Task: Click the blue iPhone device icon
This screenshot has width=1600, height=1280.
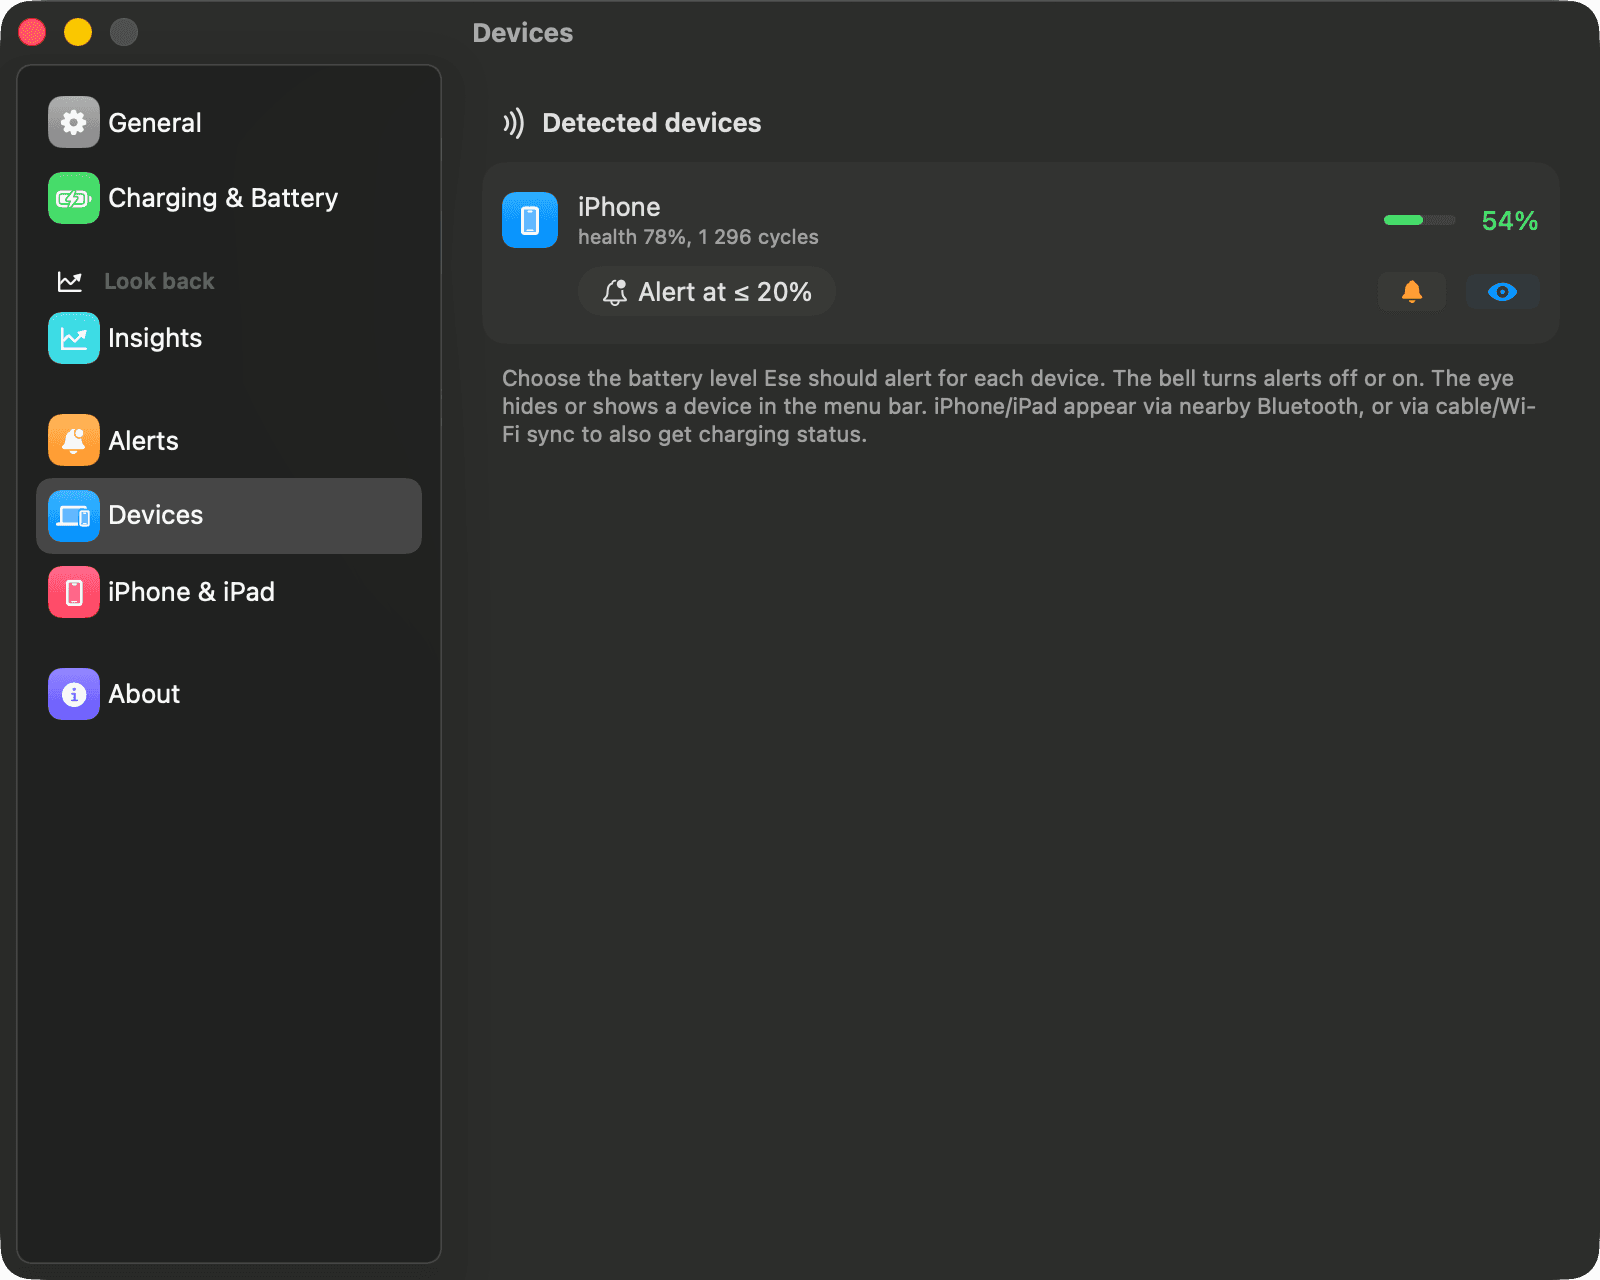Action: coord(530,220)
